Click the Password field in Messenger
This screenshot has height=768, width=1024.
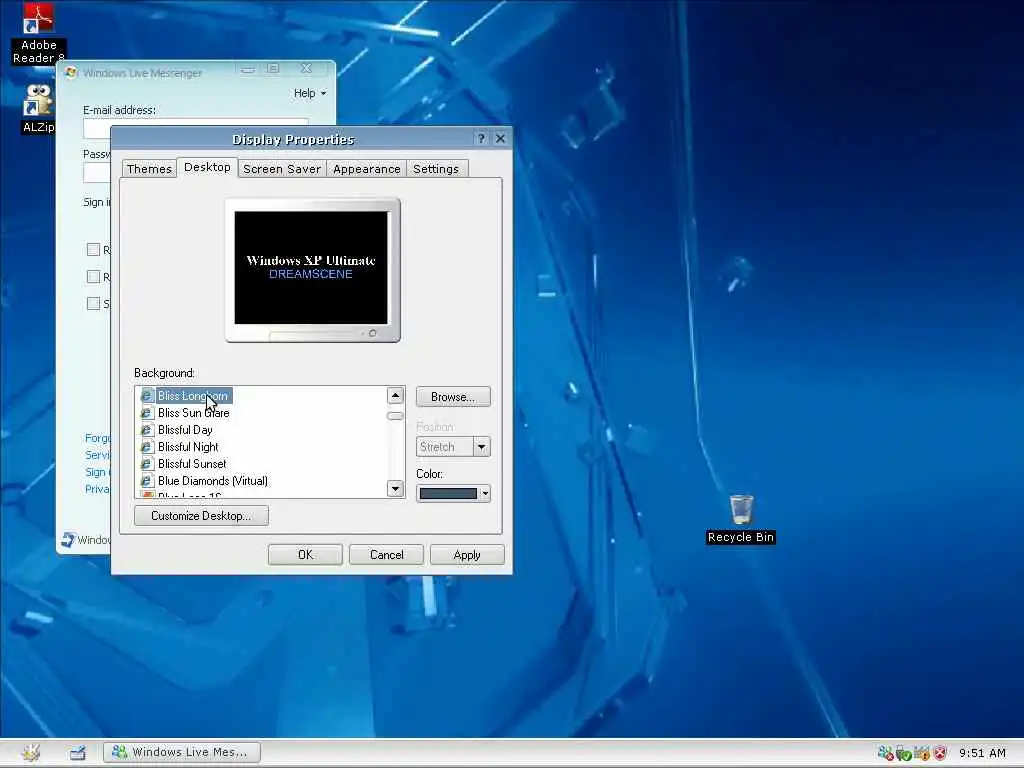(x=97, y=172)
